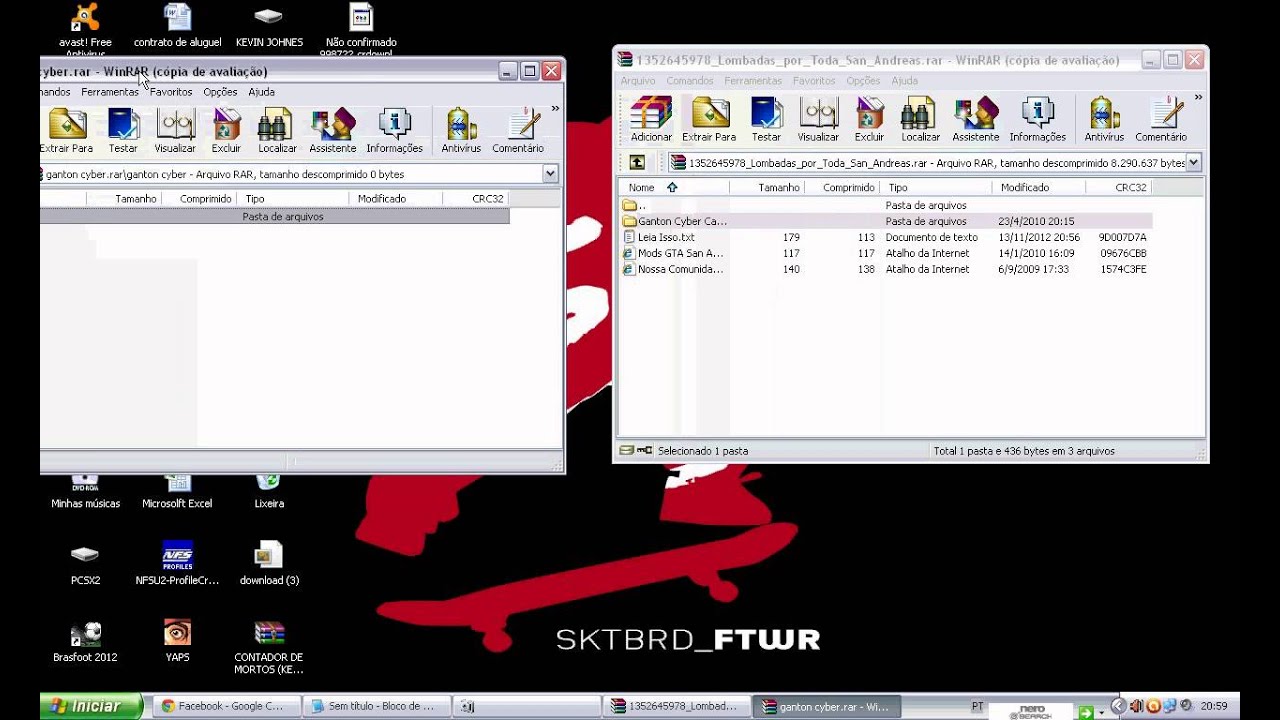1280x720 pixels.
Task: Show more toolbar buttons in ganton cyber window
Action: click(x=555, y=109)
